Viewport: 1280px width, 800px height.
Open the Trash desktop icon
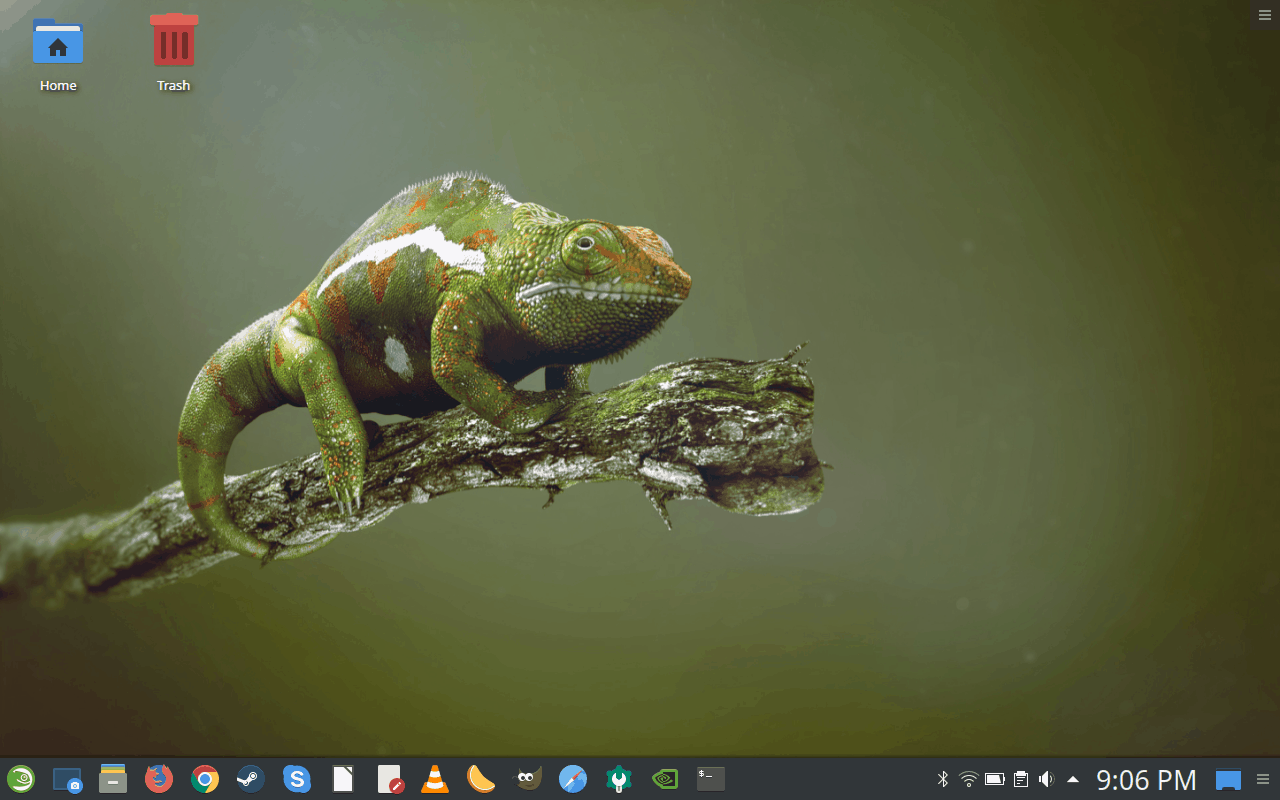(174, 40)
